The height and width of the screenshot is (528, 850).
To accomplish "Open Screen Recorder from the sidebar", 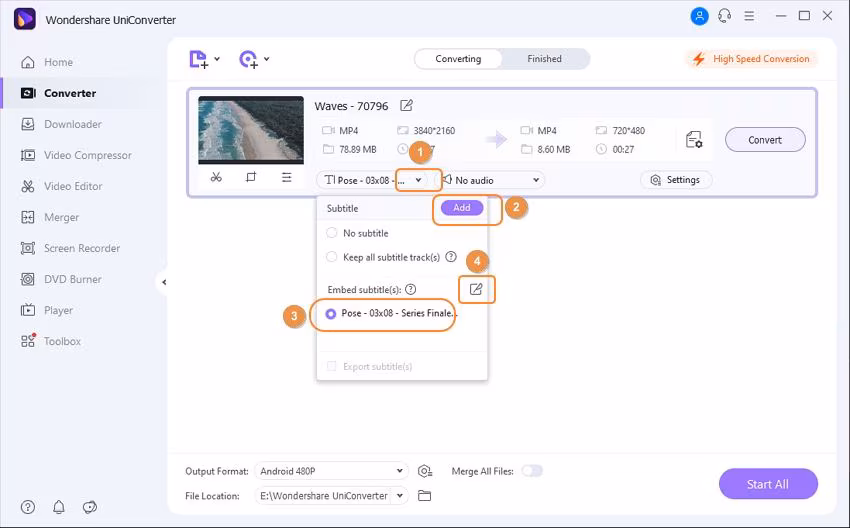I will 70,248.
